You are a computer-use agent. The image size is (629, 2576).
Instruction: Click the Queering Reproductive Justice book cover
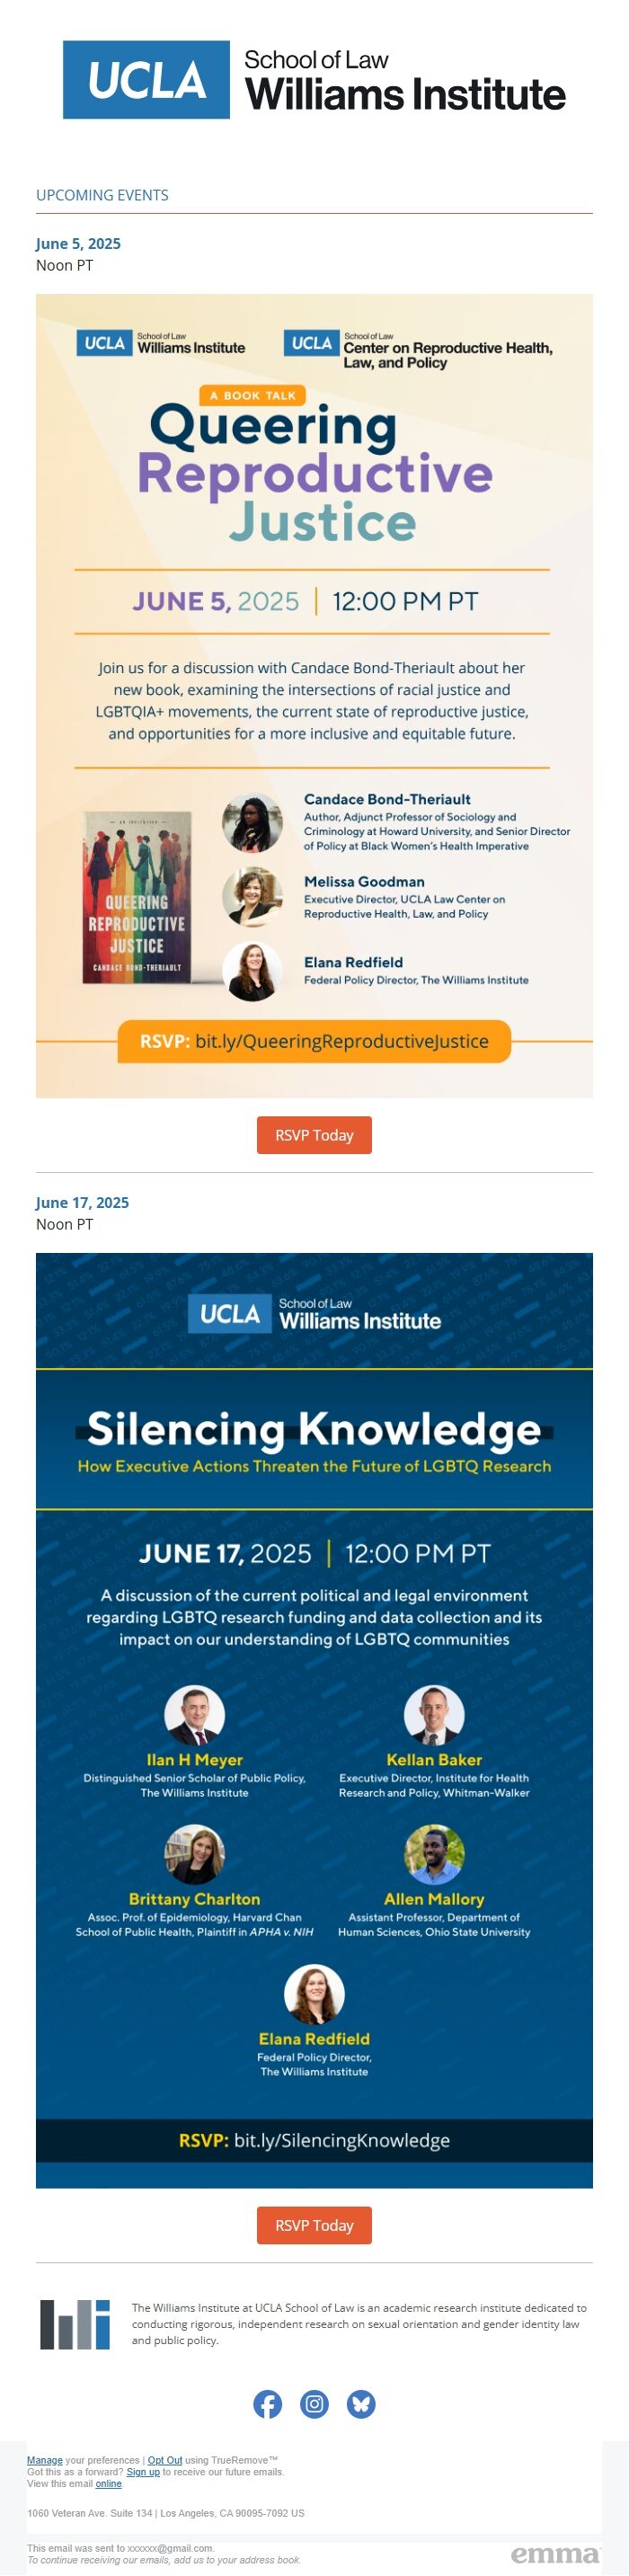(137, 898)
